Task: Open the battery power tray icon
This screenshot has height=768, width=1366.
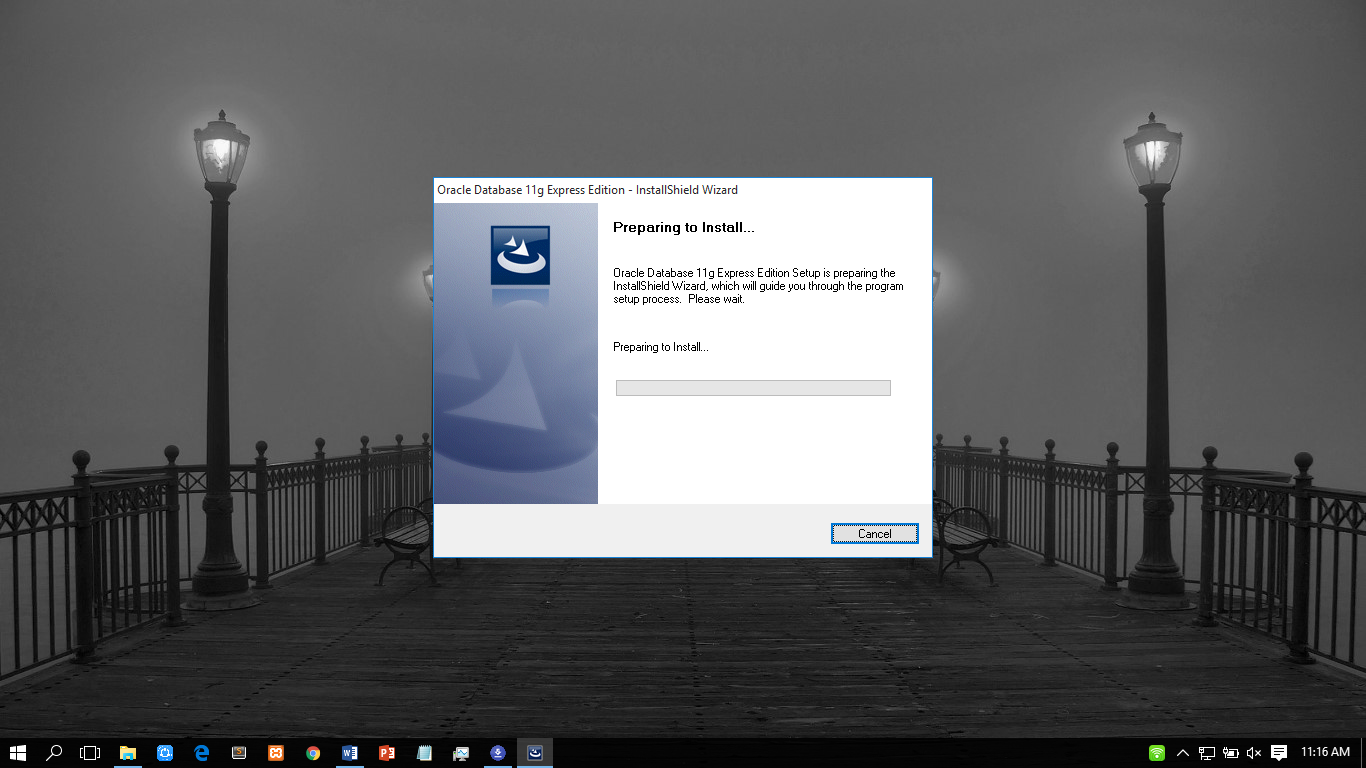Action: [x=1231, y=753]
